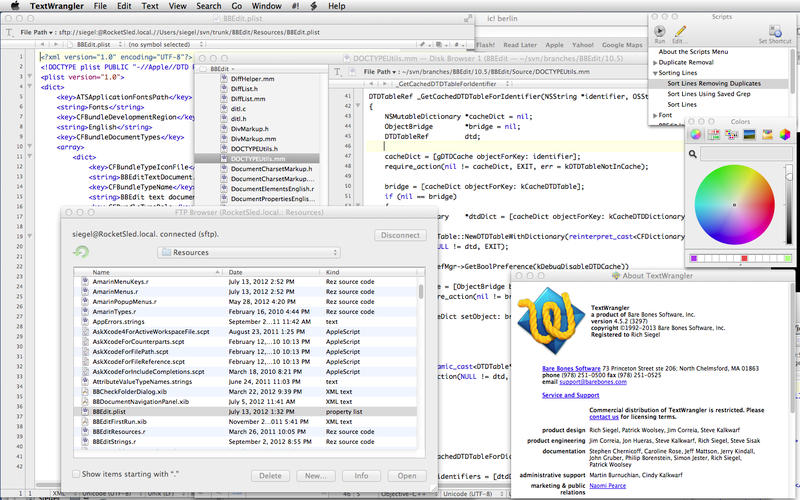Expand the Duplicate Removal script group
Viewport: 800px width, 500px height.
point(654,62)
